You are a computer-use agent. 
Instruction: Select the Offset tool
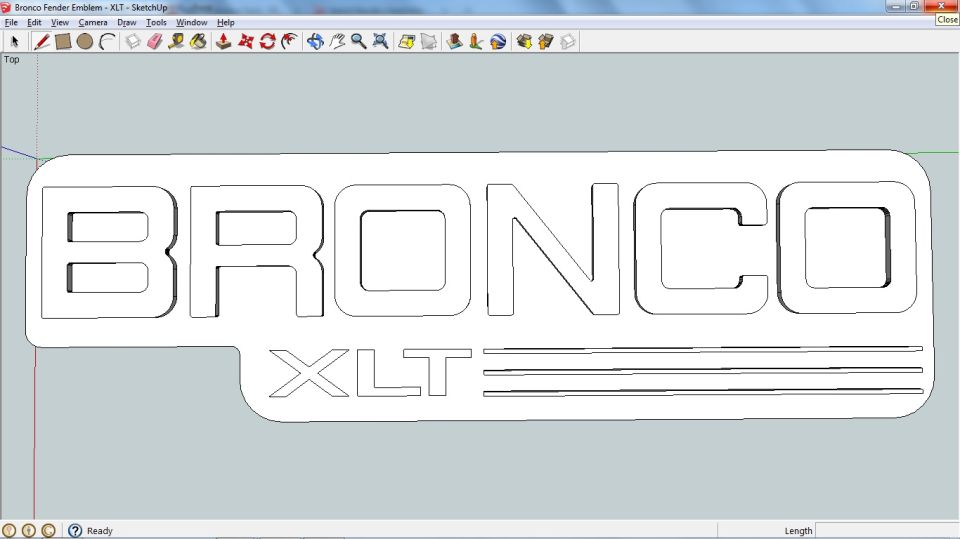pyautogui.click(x=290, y=42)
